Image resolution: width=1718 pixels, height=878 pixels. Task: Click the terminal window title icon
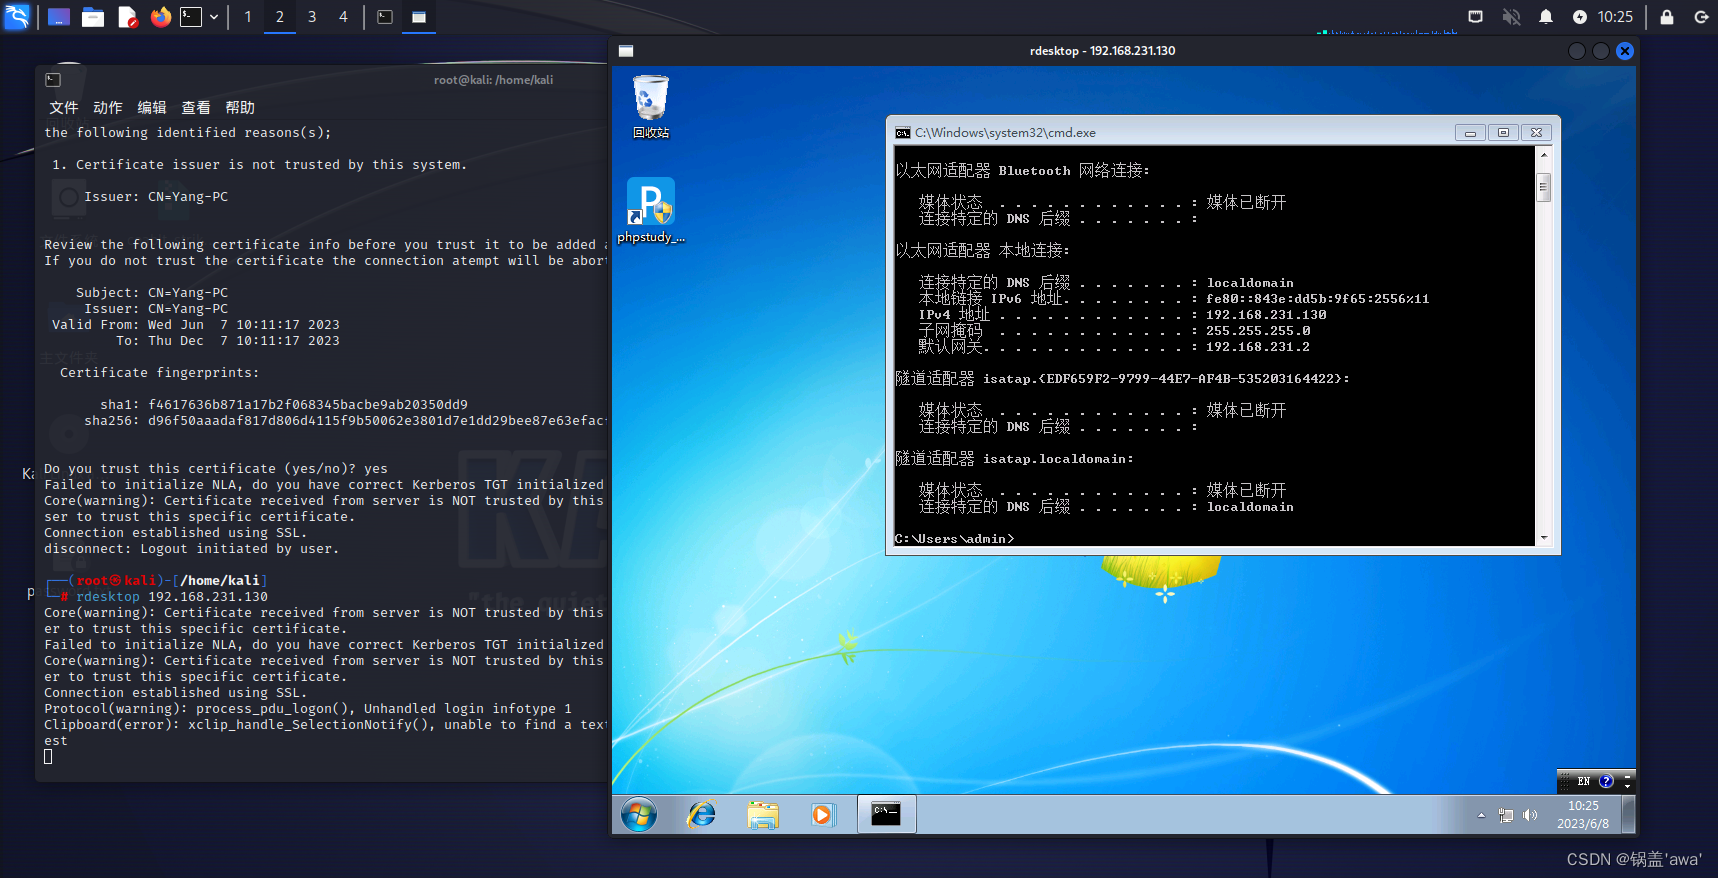click(x=53, y=80)
